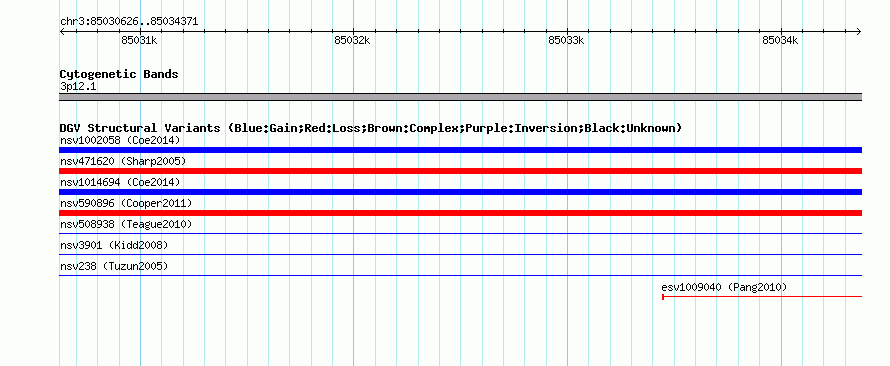Click the gray 3p12.1 cytogenetic band bar
This screenshot has width=890, height=366.
coord(460,97)
